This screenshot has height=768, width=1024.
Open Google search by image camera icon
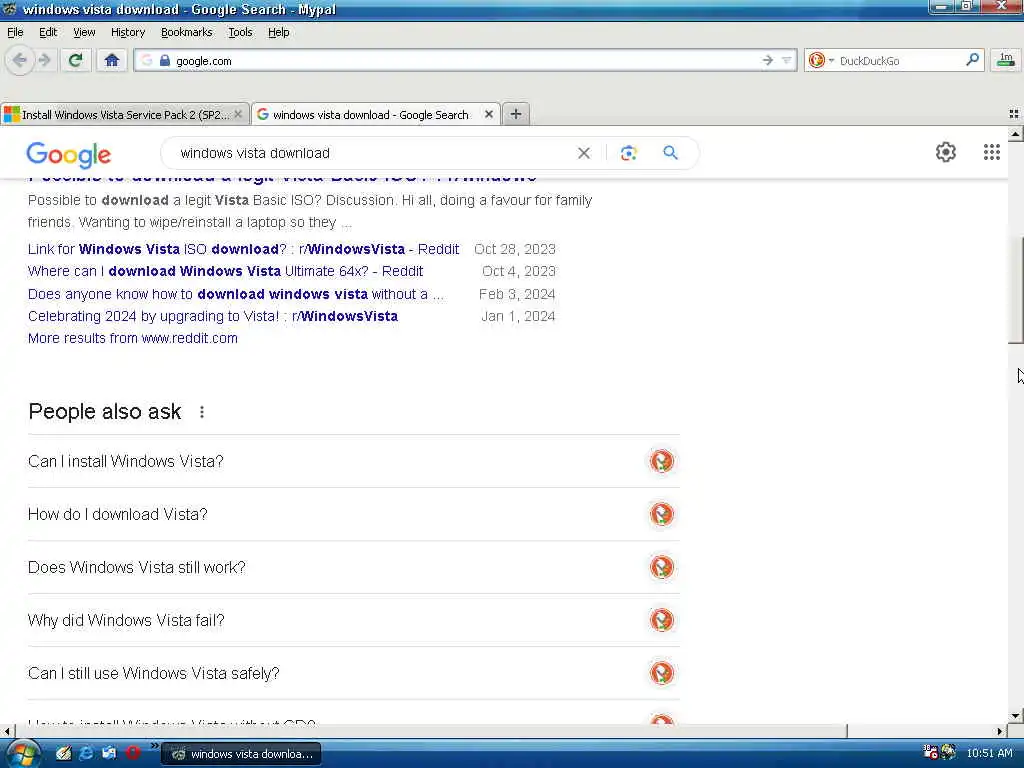628,153
